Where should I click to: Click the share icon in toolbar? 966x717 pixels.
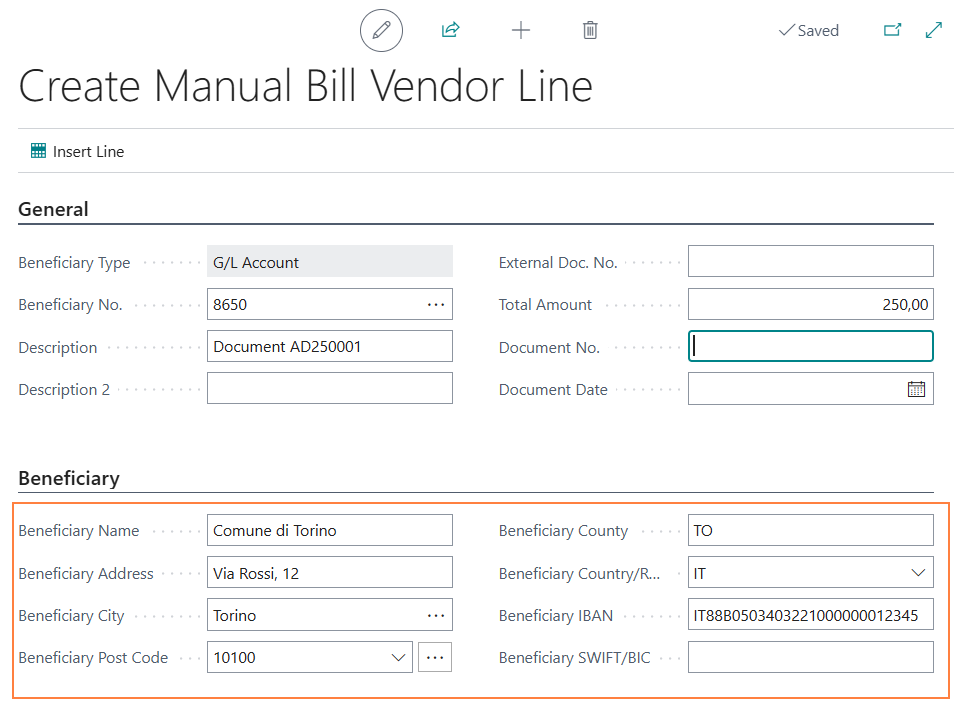450,30
